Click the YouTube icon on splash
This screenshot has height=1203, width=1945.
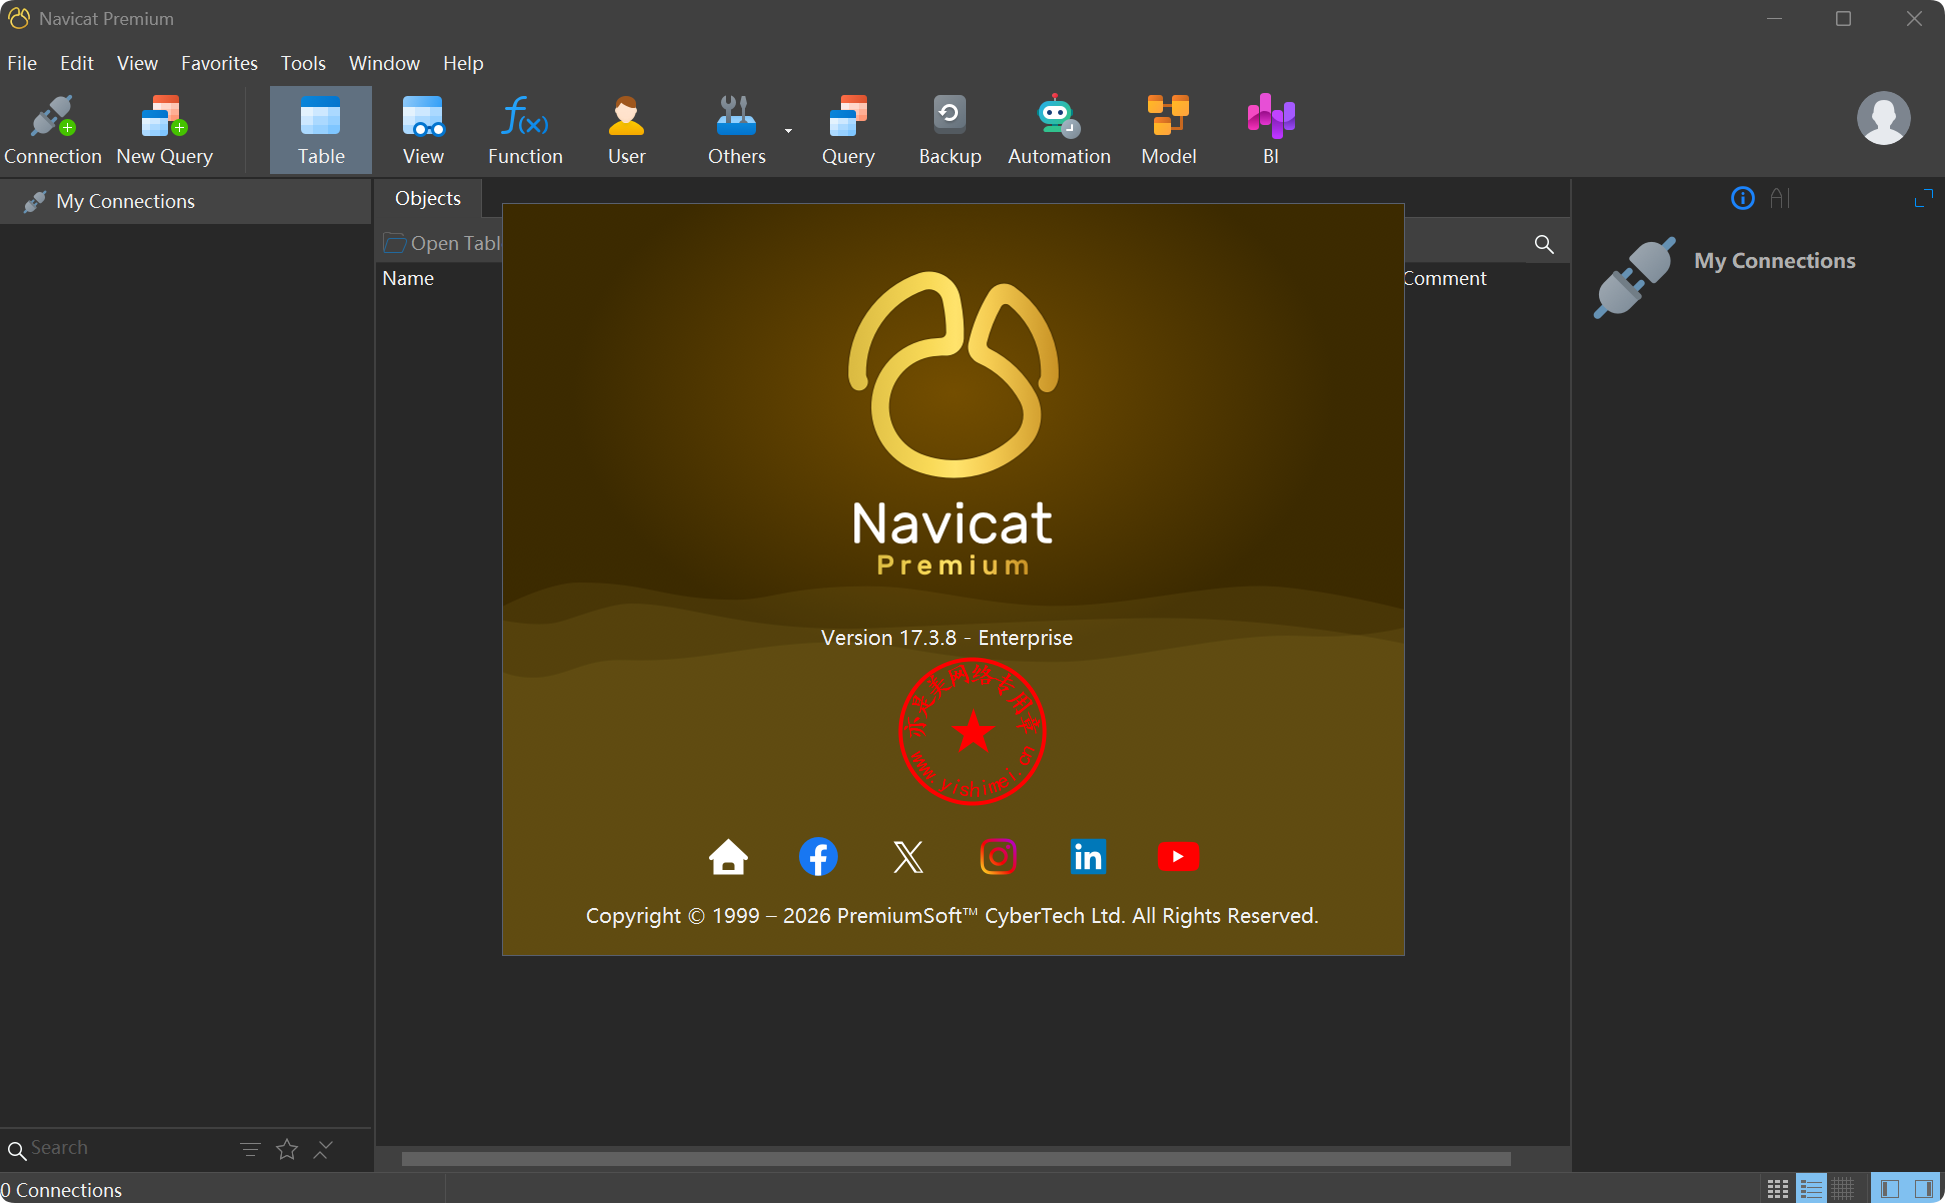pos(1177,857)
